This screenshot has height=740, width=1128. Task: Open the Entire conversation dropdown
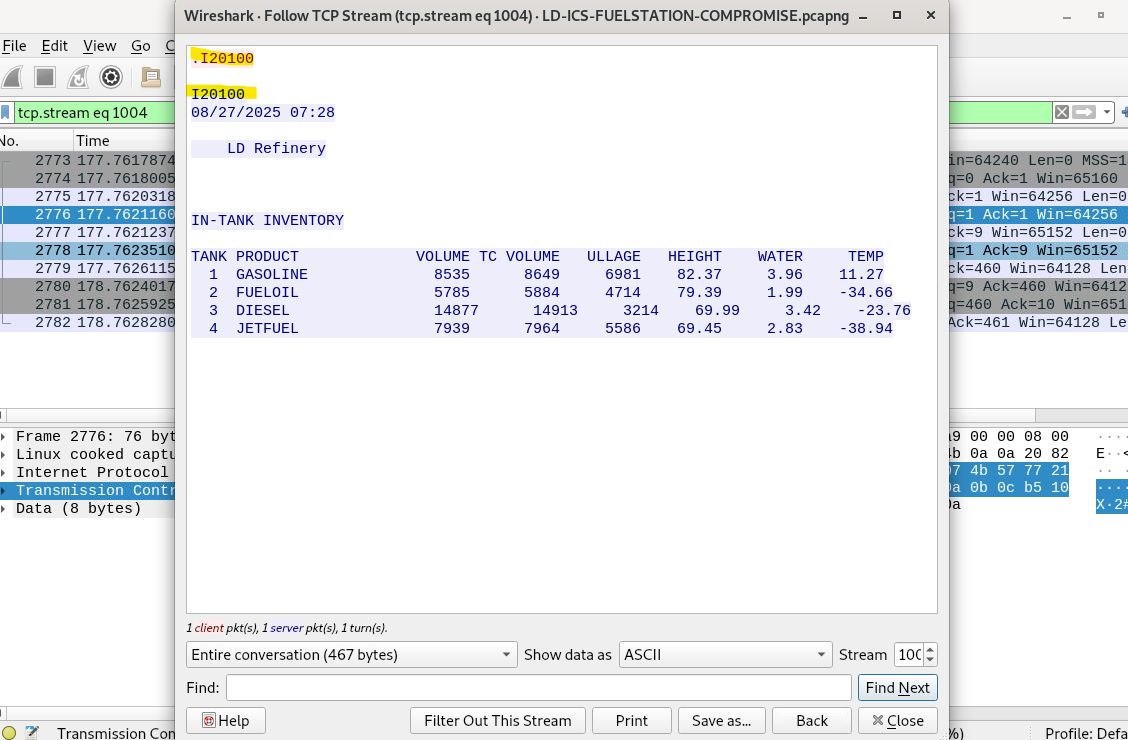[x=351, y=655]
